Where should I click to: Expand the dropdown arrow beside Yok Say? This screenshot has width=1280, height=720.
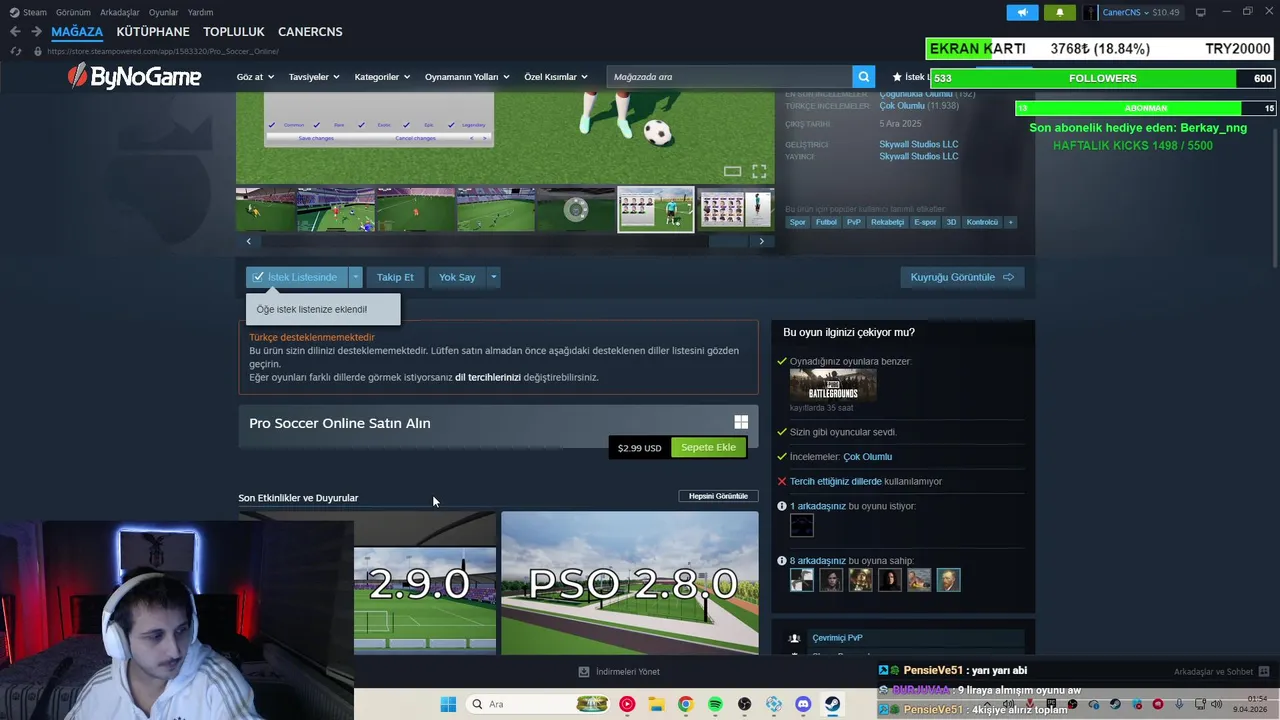point(493,277)
